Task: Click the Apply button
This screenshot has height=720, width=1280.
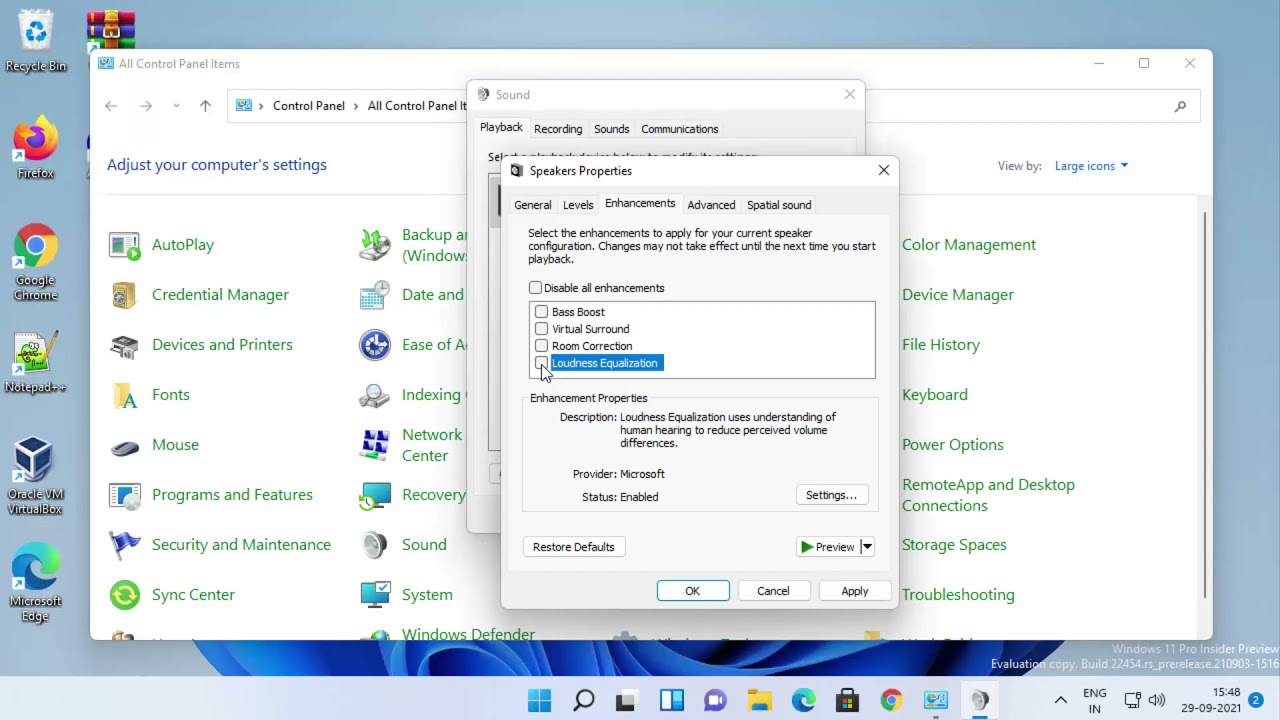Action: pos(855,591)
